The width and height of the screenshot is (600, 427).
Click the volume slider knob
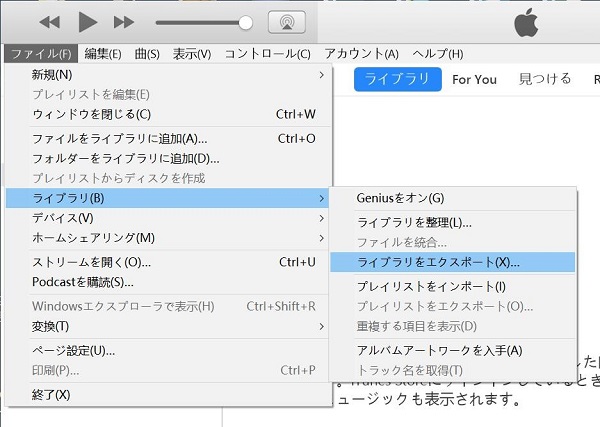tap(245, 23)
